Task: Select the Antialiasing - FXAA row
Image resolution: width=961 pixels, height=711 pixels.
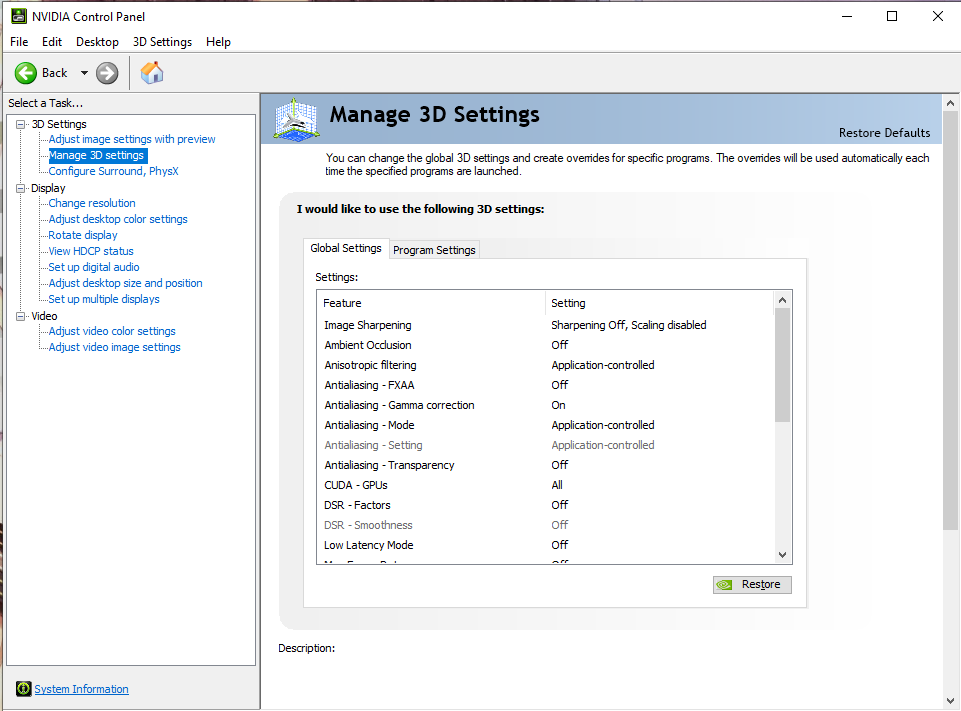Action: click(x=545, y=385)
